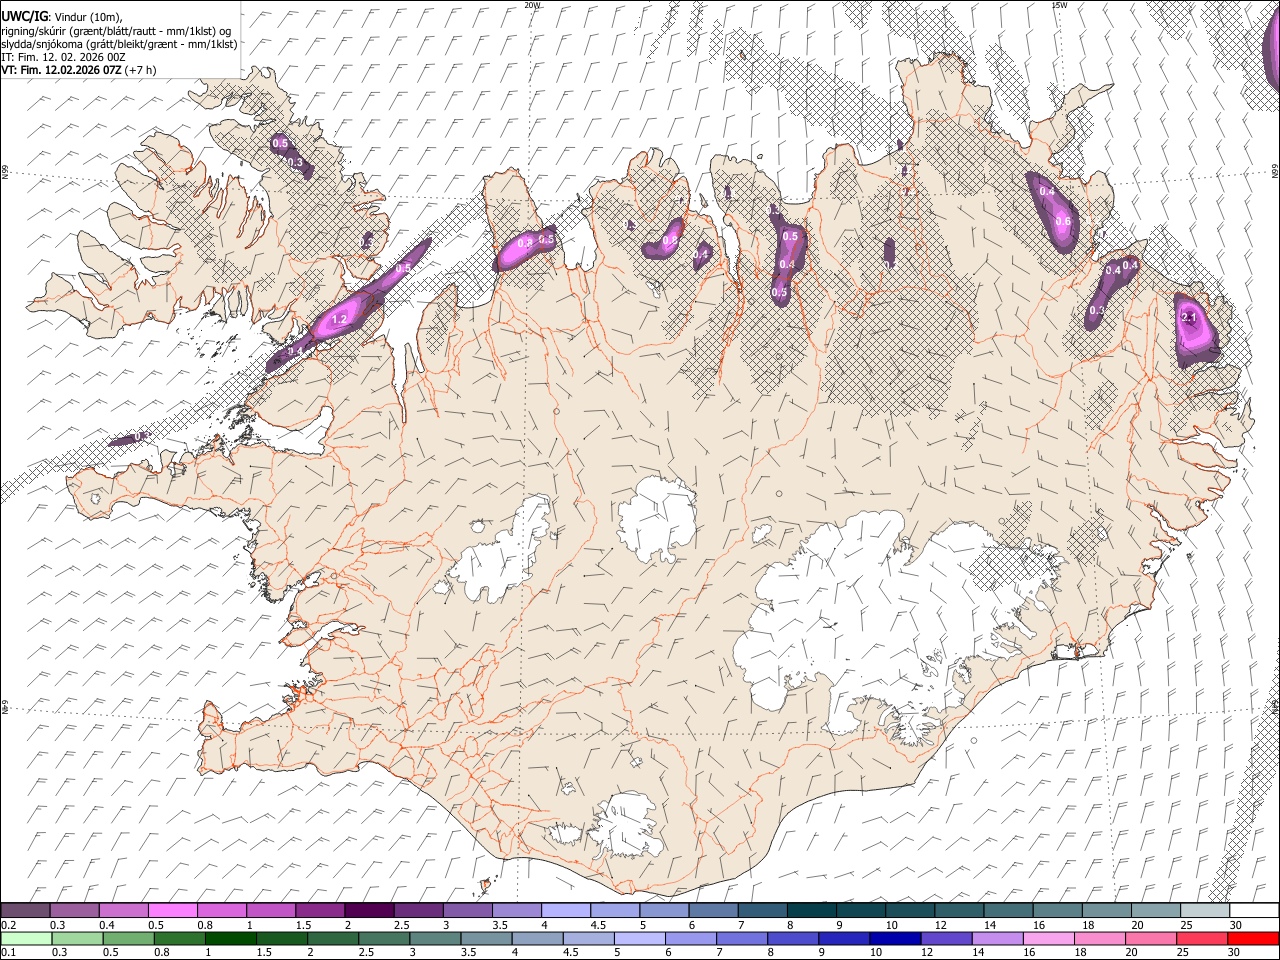1280x960 pixels.
Task: Click the '2.1' precipitation value in the east
Action: pos(1189,318)
